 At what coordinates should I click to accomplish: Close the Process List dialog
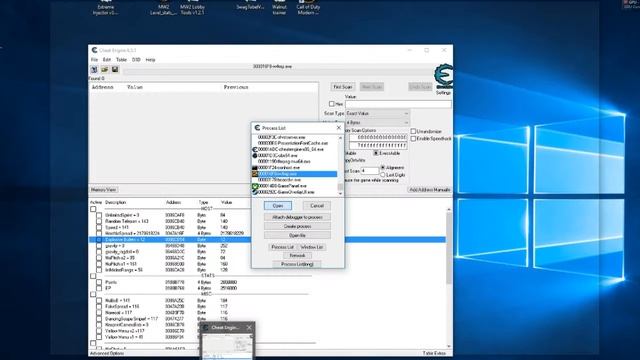(x=338, y=128)
